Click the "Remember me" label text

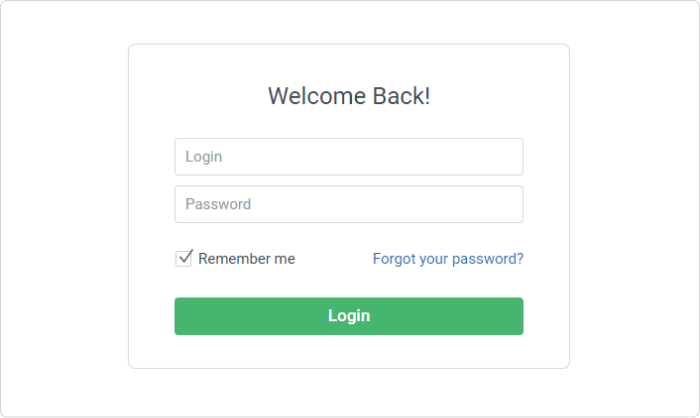click(246, 259)
